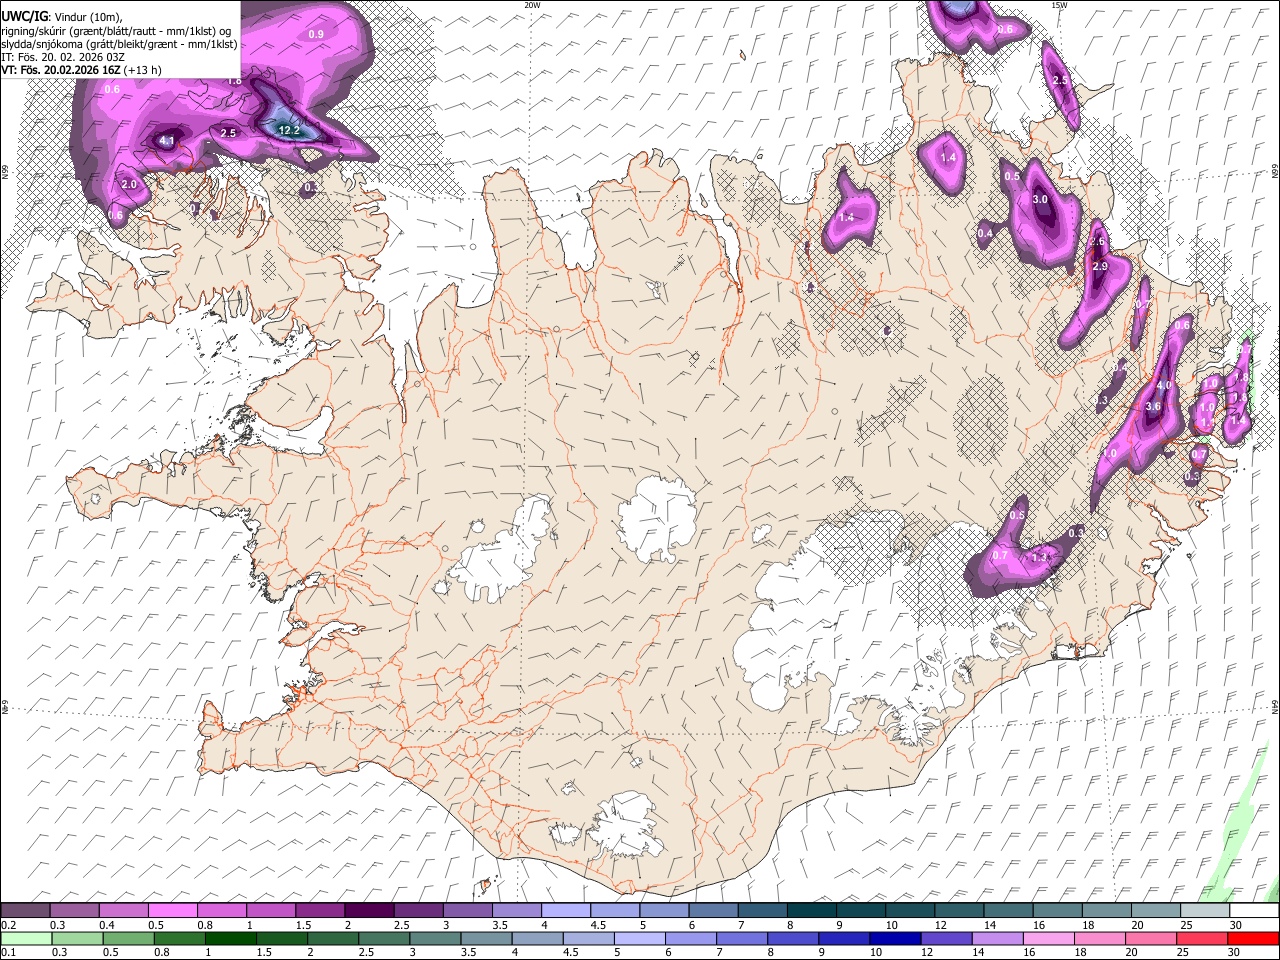
Task: Click the violet 14–16 swatch in green legend row
Action: pos(996,939)
